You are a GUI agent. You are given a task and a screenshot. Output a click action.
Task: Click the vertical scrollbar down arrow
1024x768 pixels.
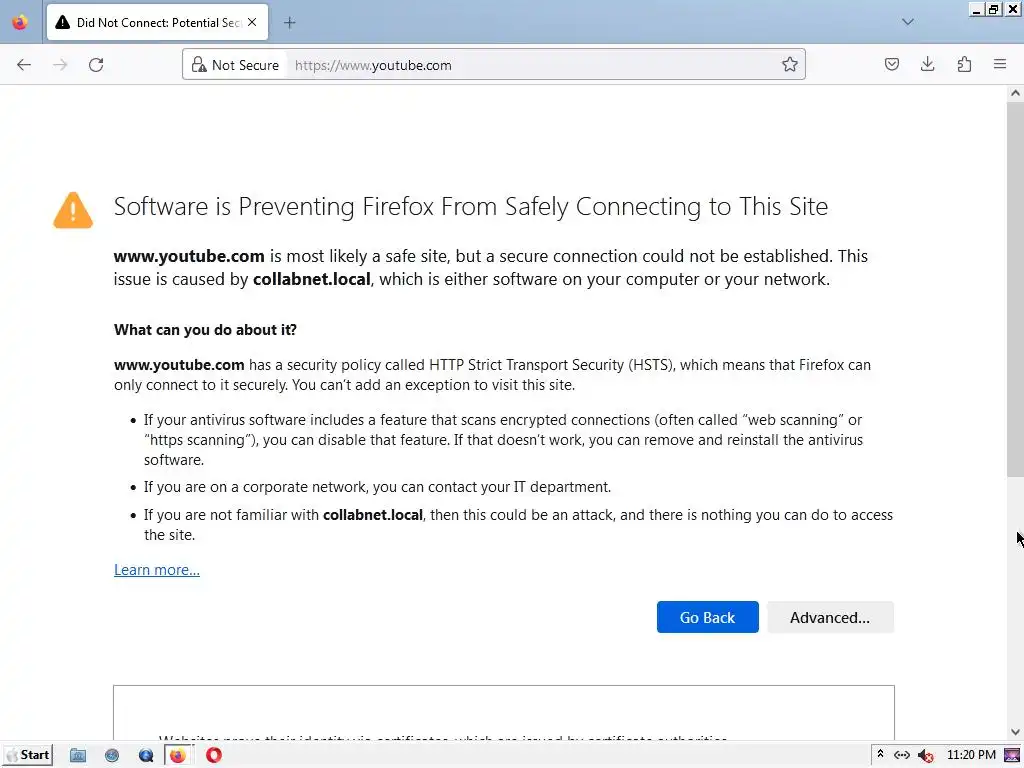pos(1015,731)
